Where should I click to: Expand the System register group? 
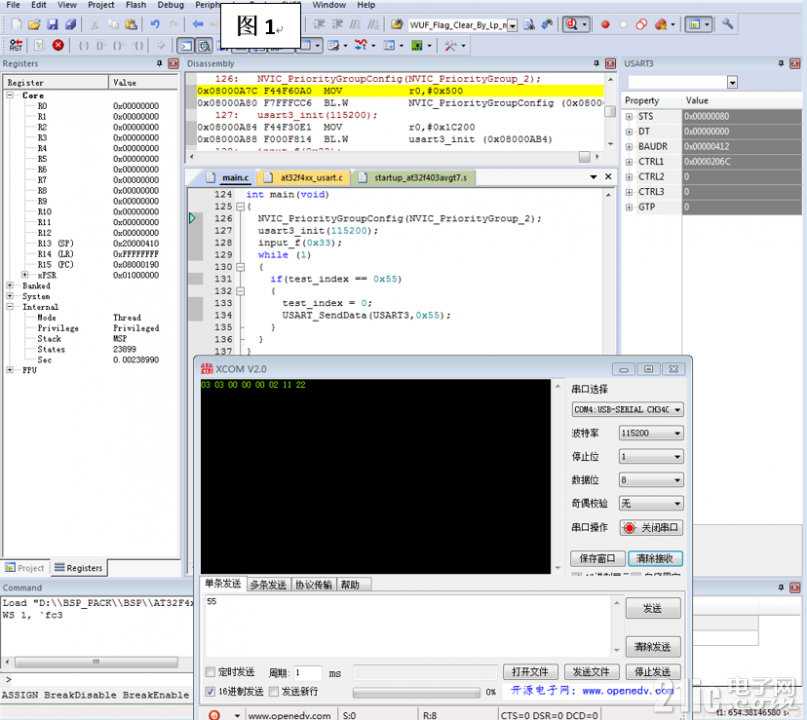10,296
